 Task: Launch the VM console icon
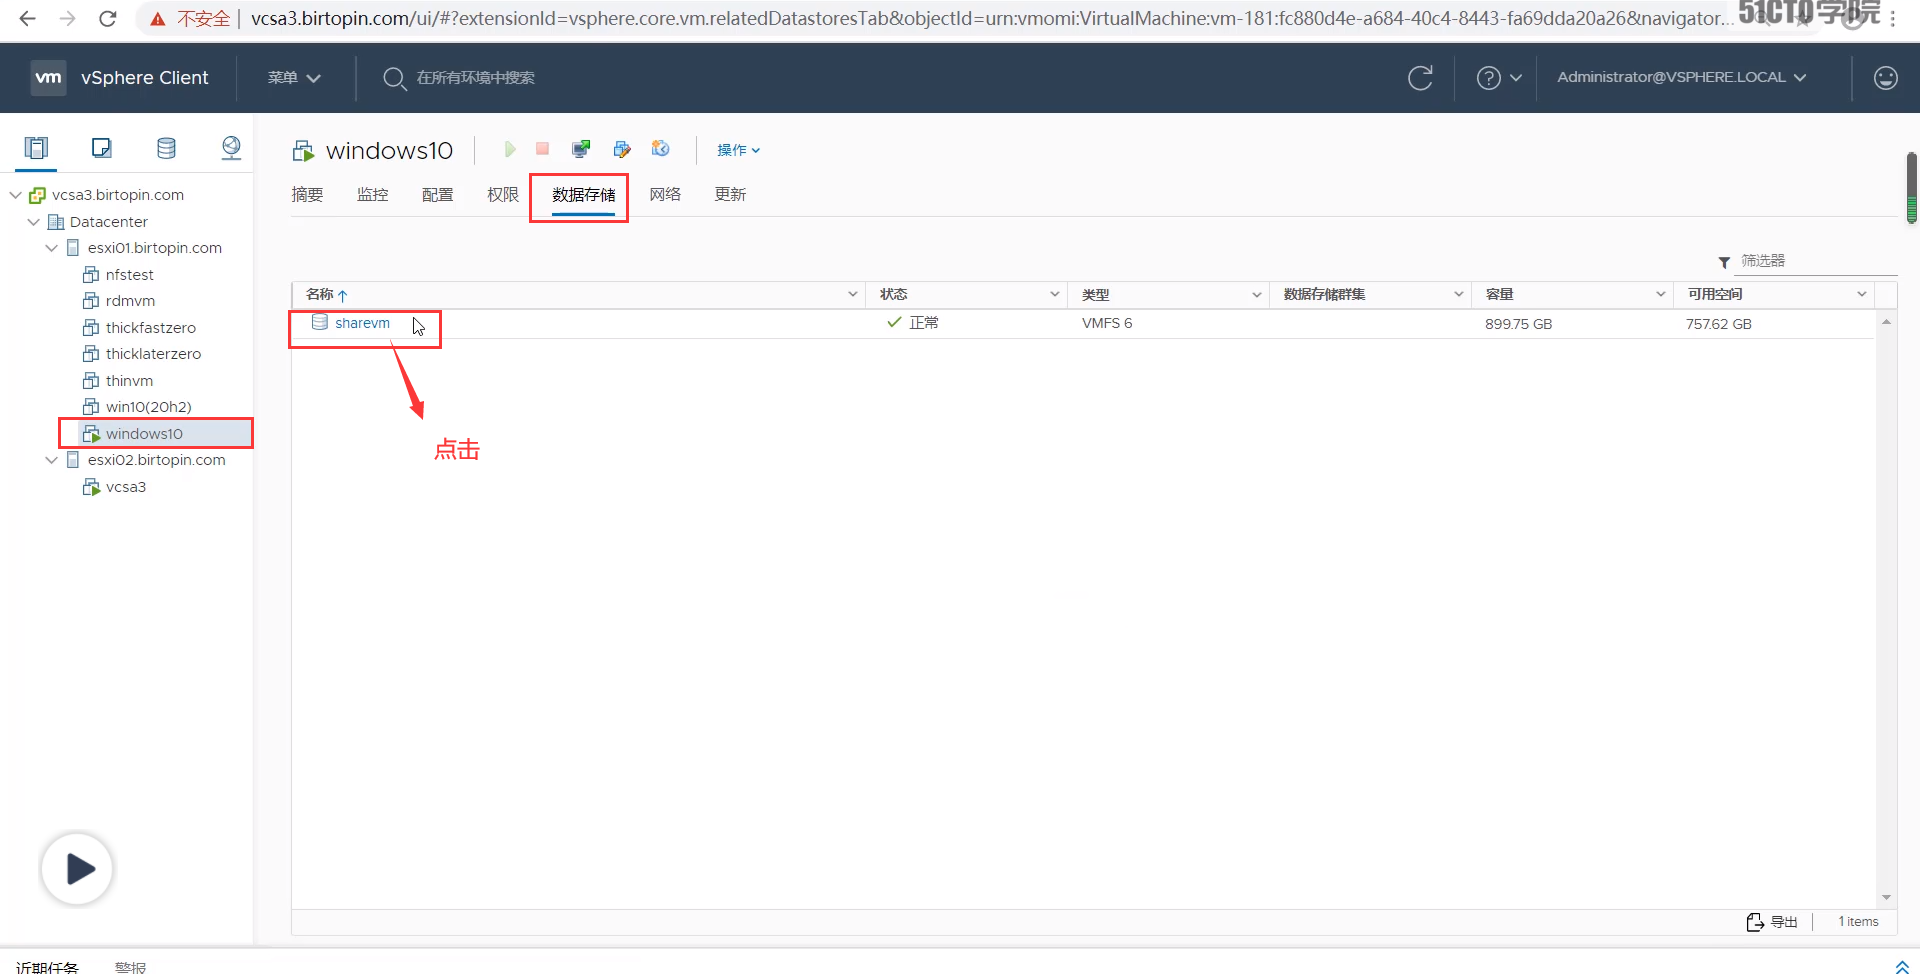point(581,149)
